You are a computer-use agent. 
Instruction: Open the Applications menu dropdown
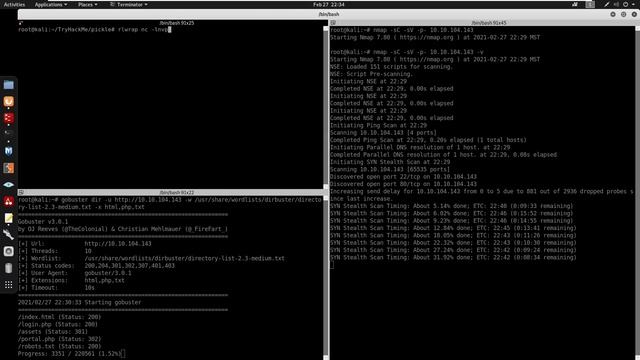(51, 4)
